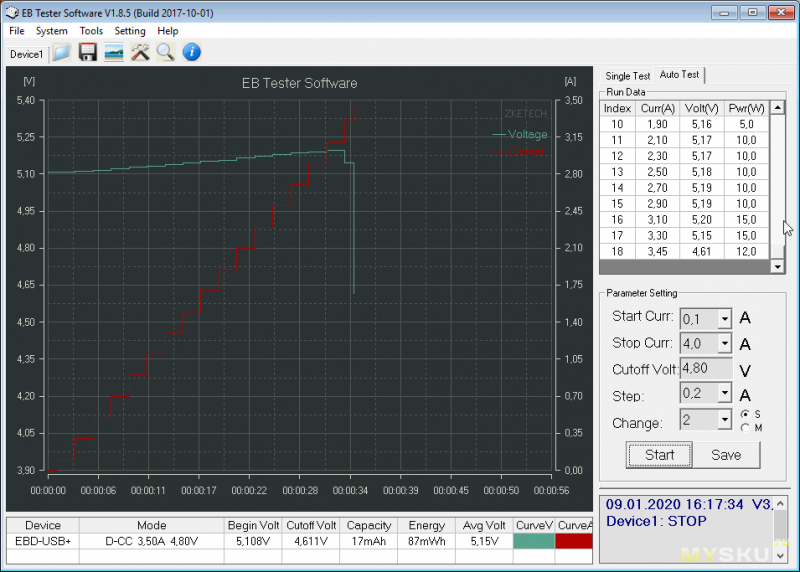Image resolution: width=800 pixels, height=572 pixels.
Task: Open file using folder icon in toolbar
Action: tap(61, 53)
